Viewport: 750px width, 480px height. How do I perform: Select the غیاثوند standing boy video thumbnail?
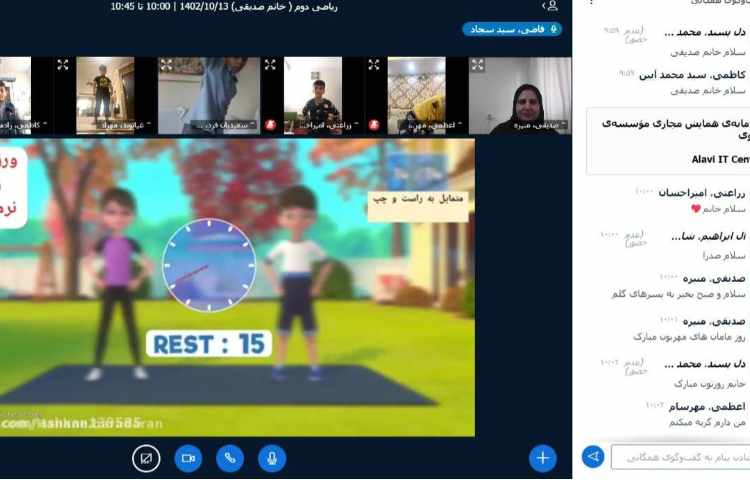(x=105, y=96)
